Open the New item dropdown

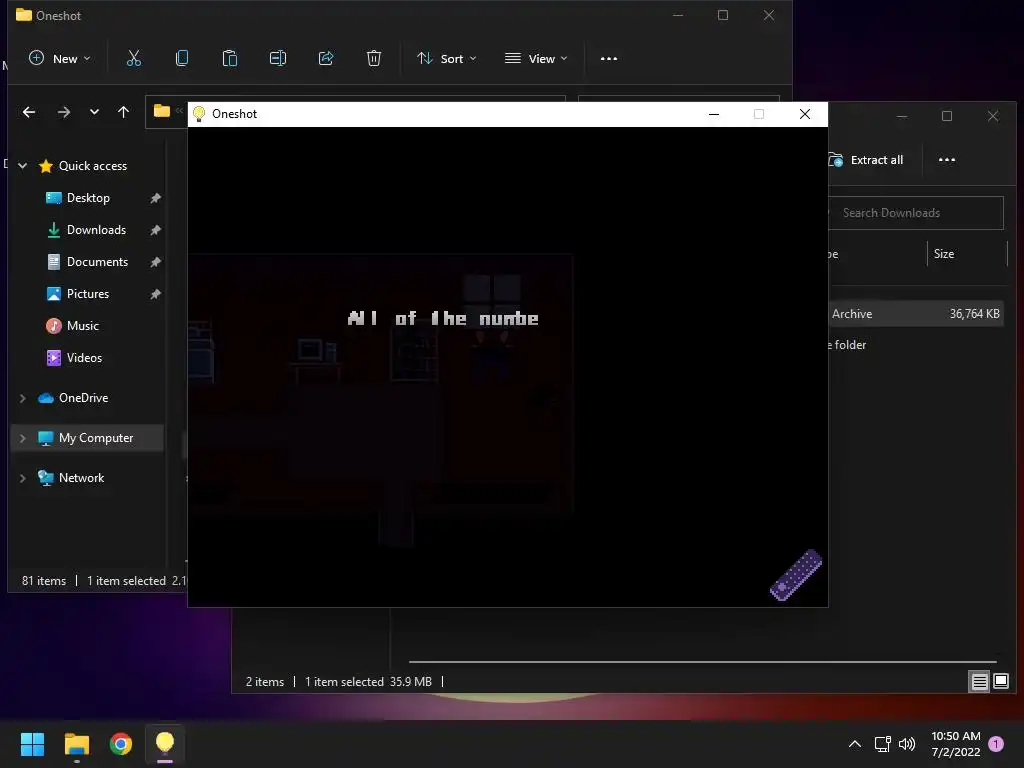click(60, 59)
